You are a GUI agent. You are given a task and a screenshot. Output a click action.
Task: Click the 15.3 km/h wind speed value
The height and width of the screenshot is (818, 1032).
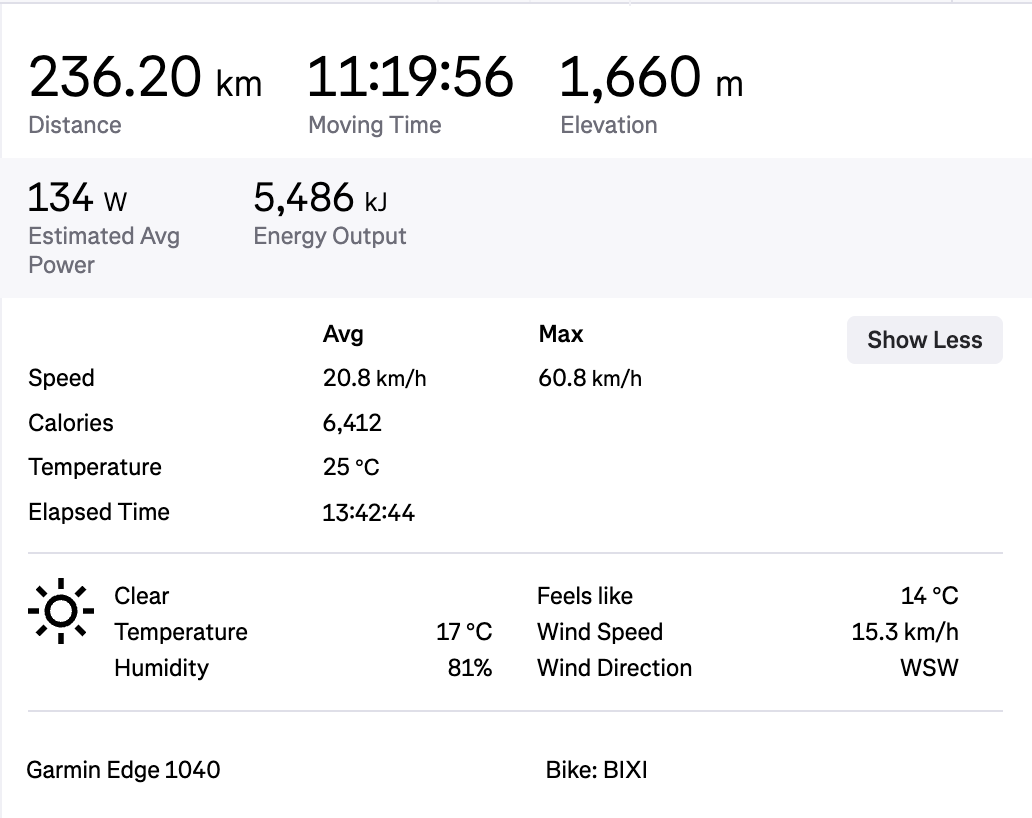[904, 632]
